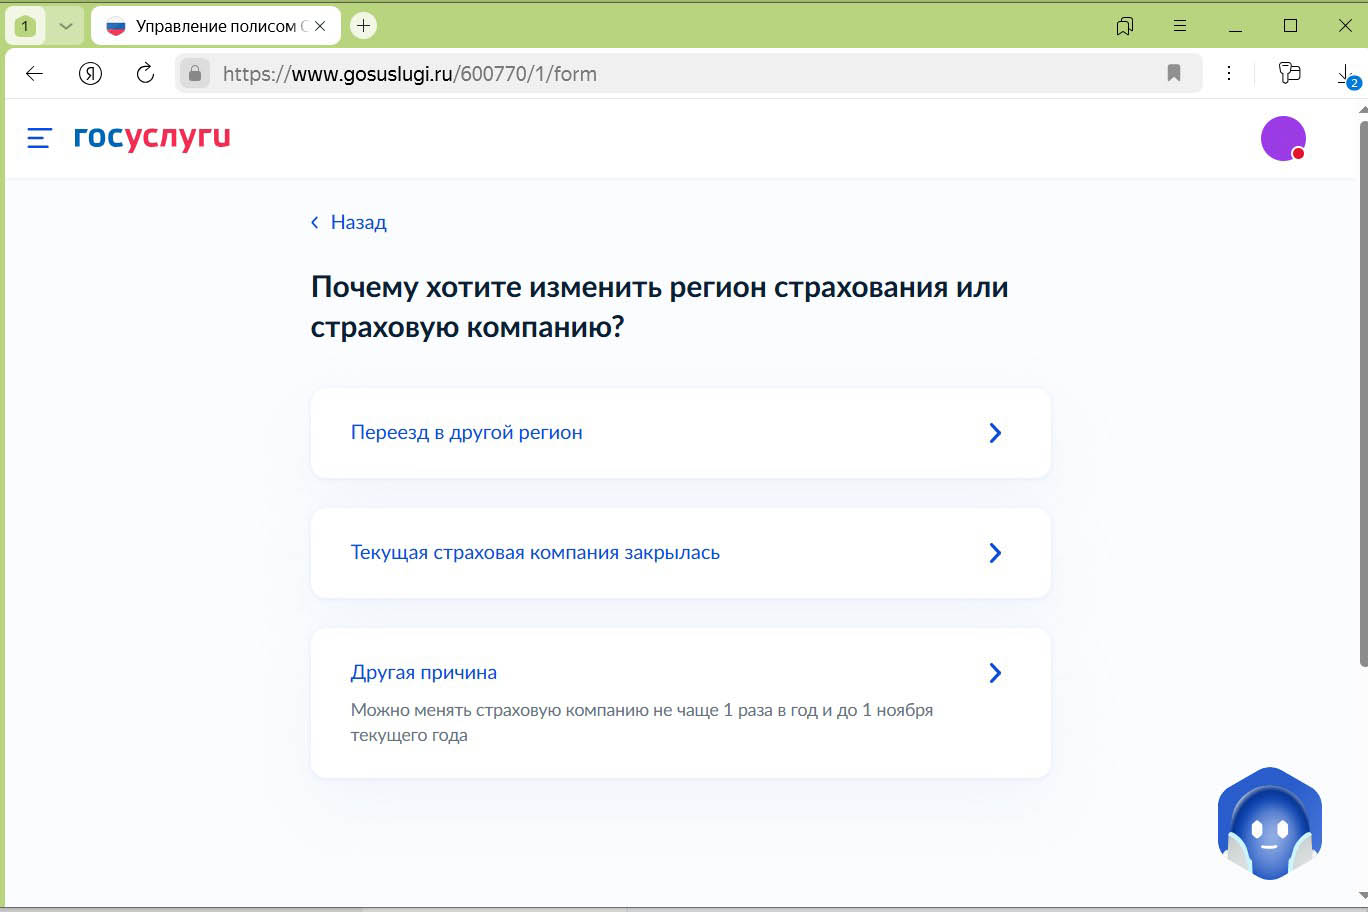Open a new browser tab
The image size is (1368, 912).
362,25
